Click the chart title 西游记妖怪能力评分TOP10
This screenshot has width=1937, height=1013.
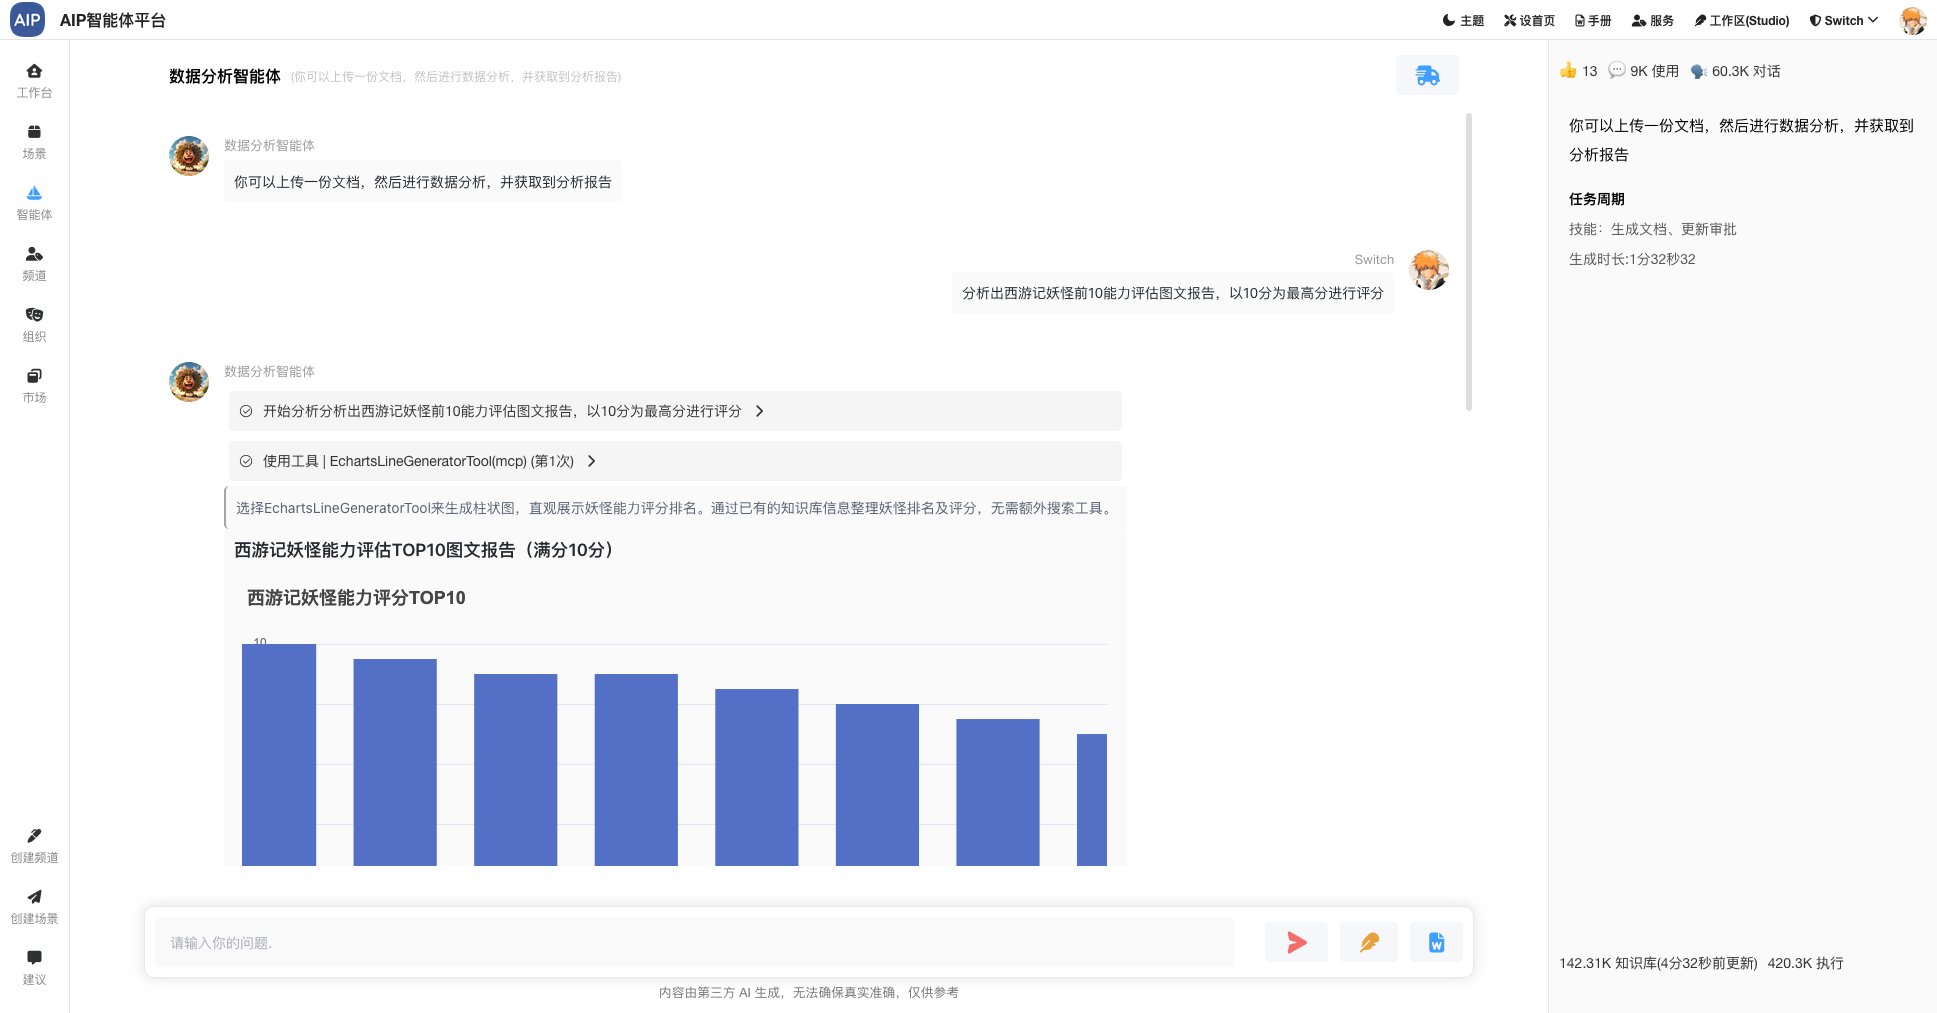(356, 598)
